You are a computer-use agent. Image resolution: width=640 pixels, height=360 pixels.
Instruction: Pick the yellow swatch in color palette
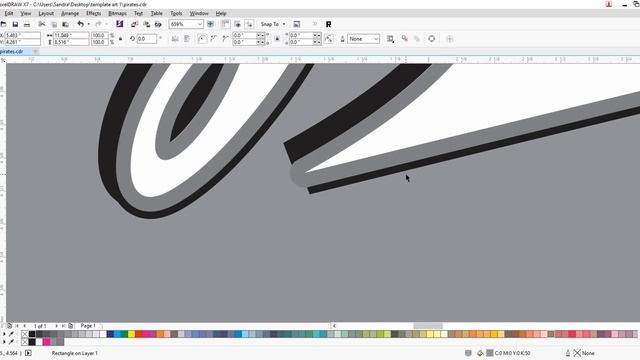click(x=131, y=334)
